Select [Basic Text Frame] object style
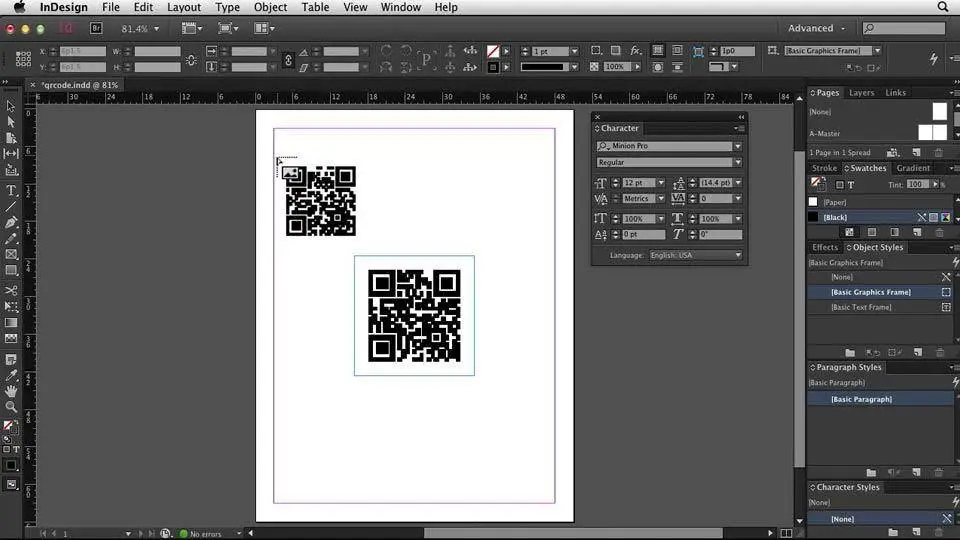The height and width of the screenshot is (540, 960). 880,307
